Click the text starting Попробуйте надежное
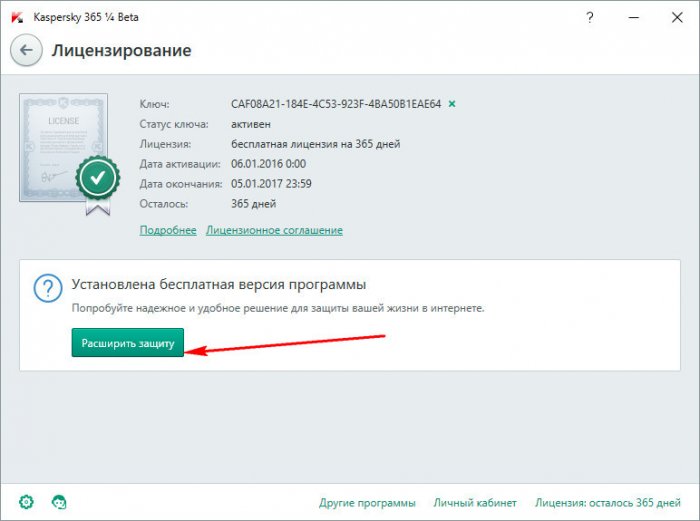Screen dimensions: 700x521 278,308
